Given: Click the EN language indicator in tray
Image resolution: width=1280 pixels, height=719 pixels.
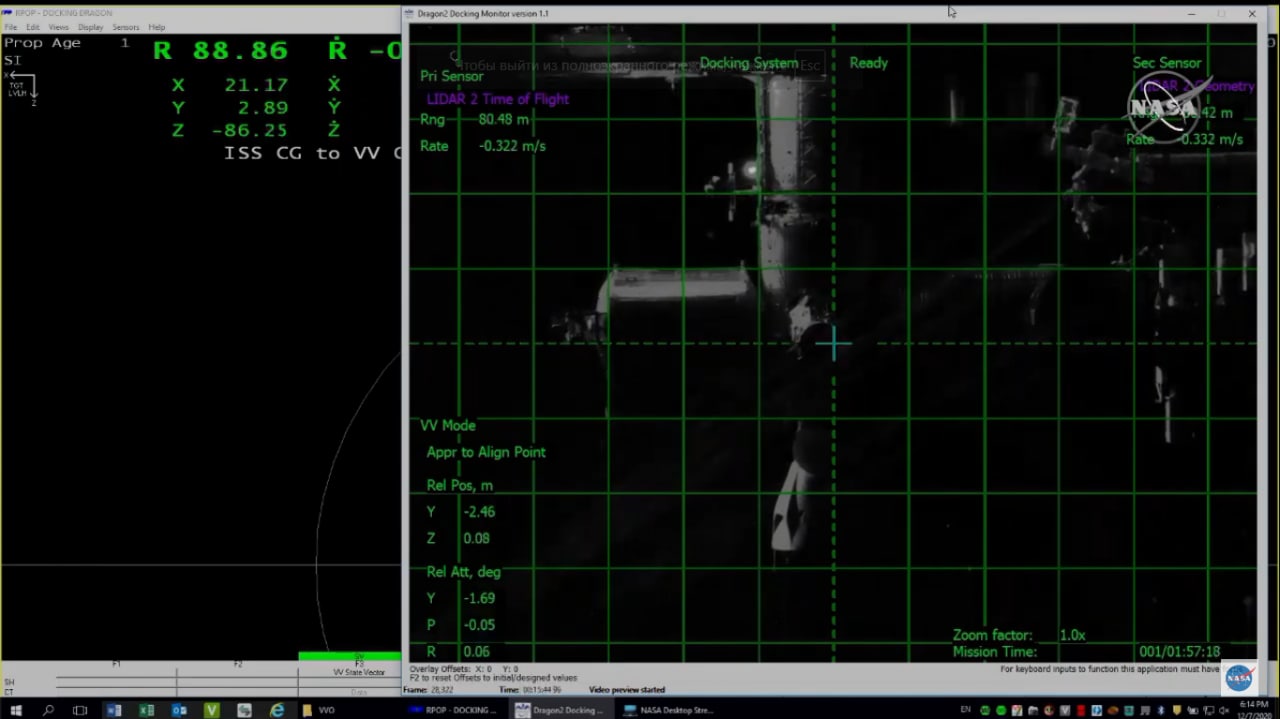Looking at the screenshot, I should (x=965, y=710).
